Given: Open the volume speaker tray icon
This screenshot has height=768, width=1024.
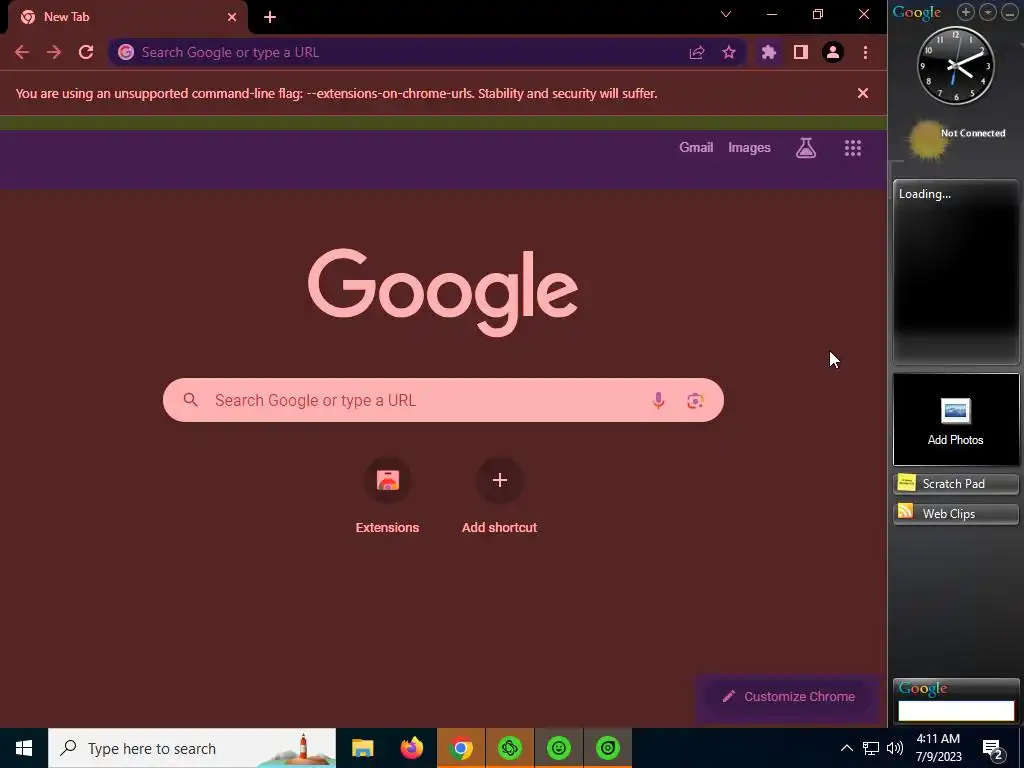Looking at the screenshot, I should coord(895,748).
